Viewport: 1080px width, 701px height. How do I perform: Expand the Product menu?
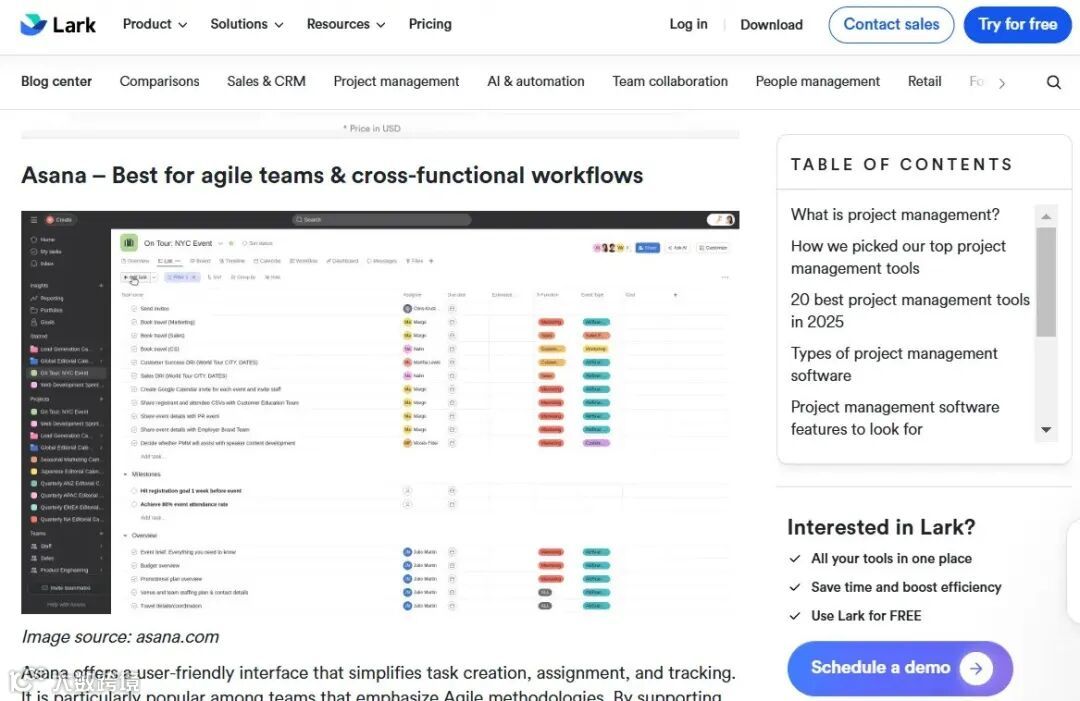[x=155, y=24]
